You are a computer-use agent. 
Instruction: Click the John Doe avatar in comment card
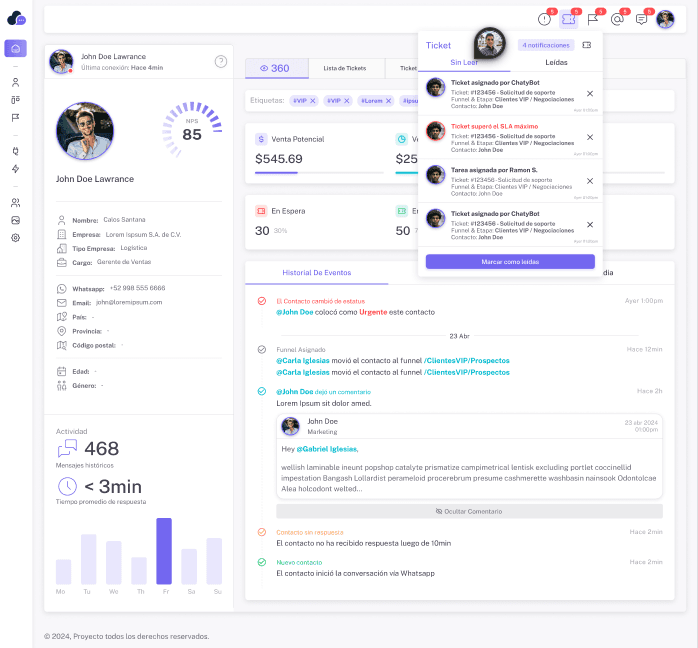[290, 426]
